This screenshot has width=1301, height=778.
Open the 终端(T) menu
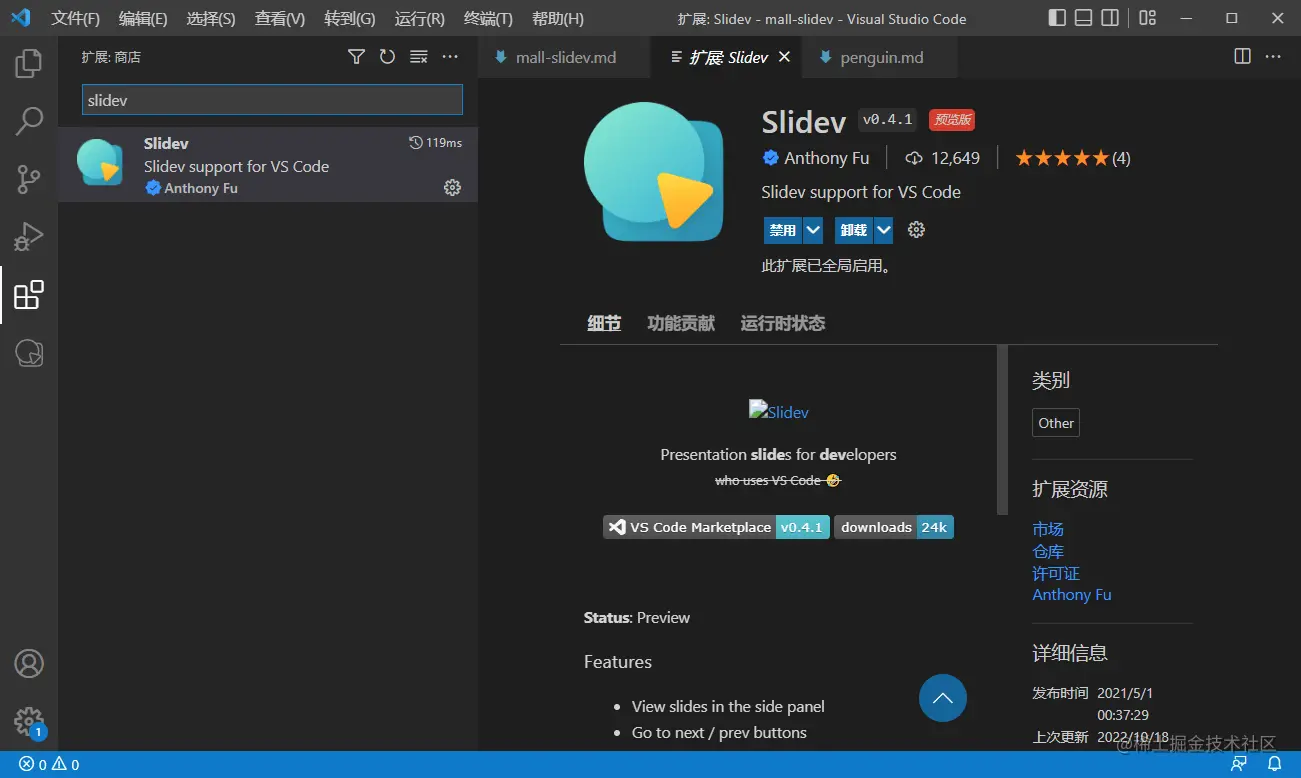pyautogui.click(x=489, y=18)
